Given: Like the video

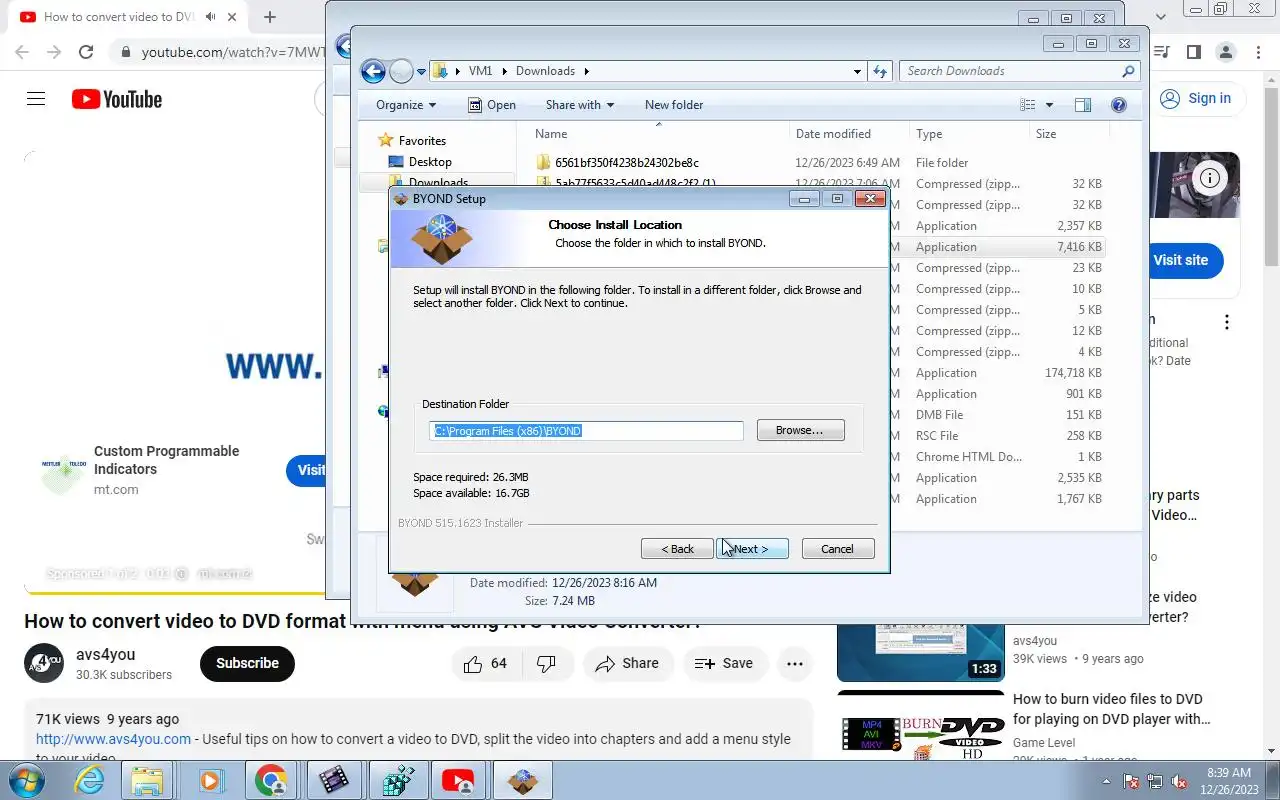Looking at the screenshot, I should click(x=486, y=663).
